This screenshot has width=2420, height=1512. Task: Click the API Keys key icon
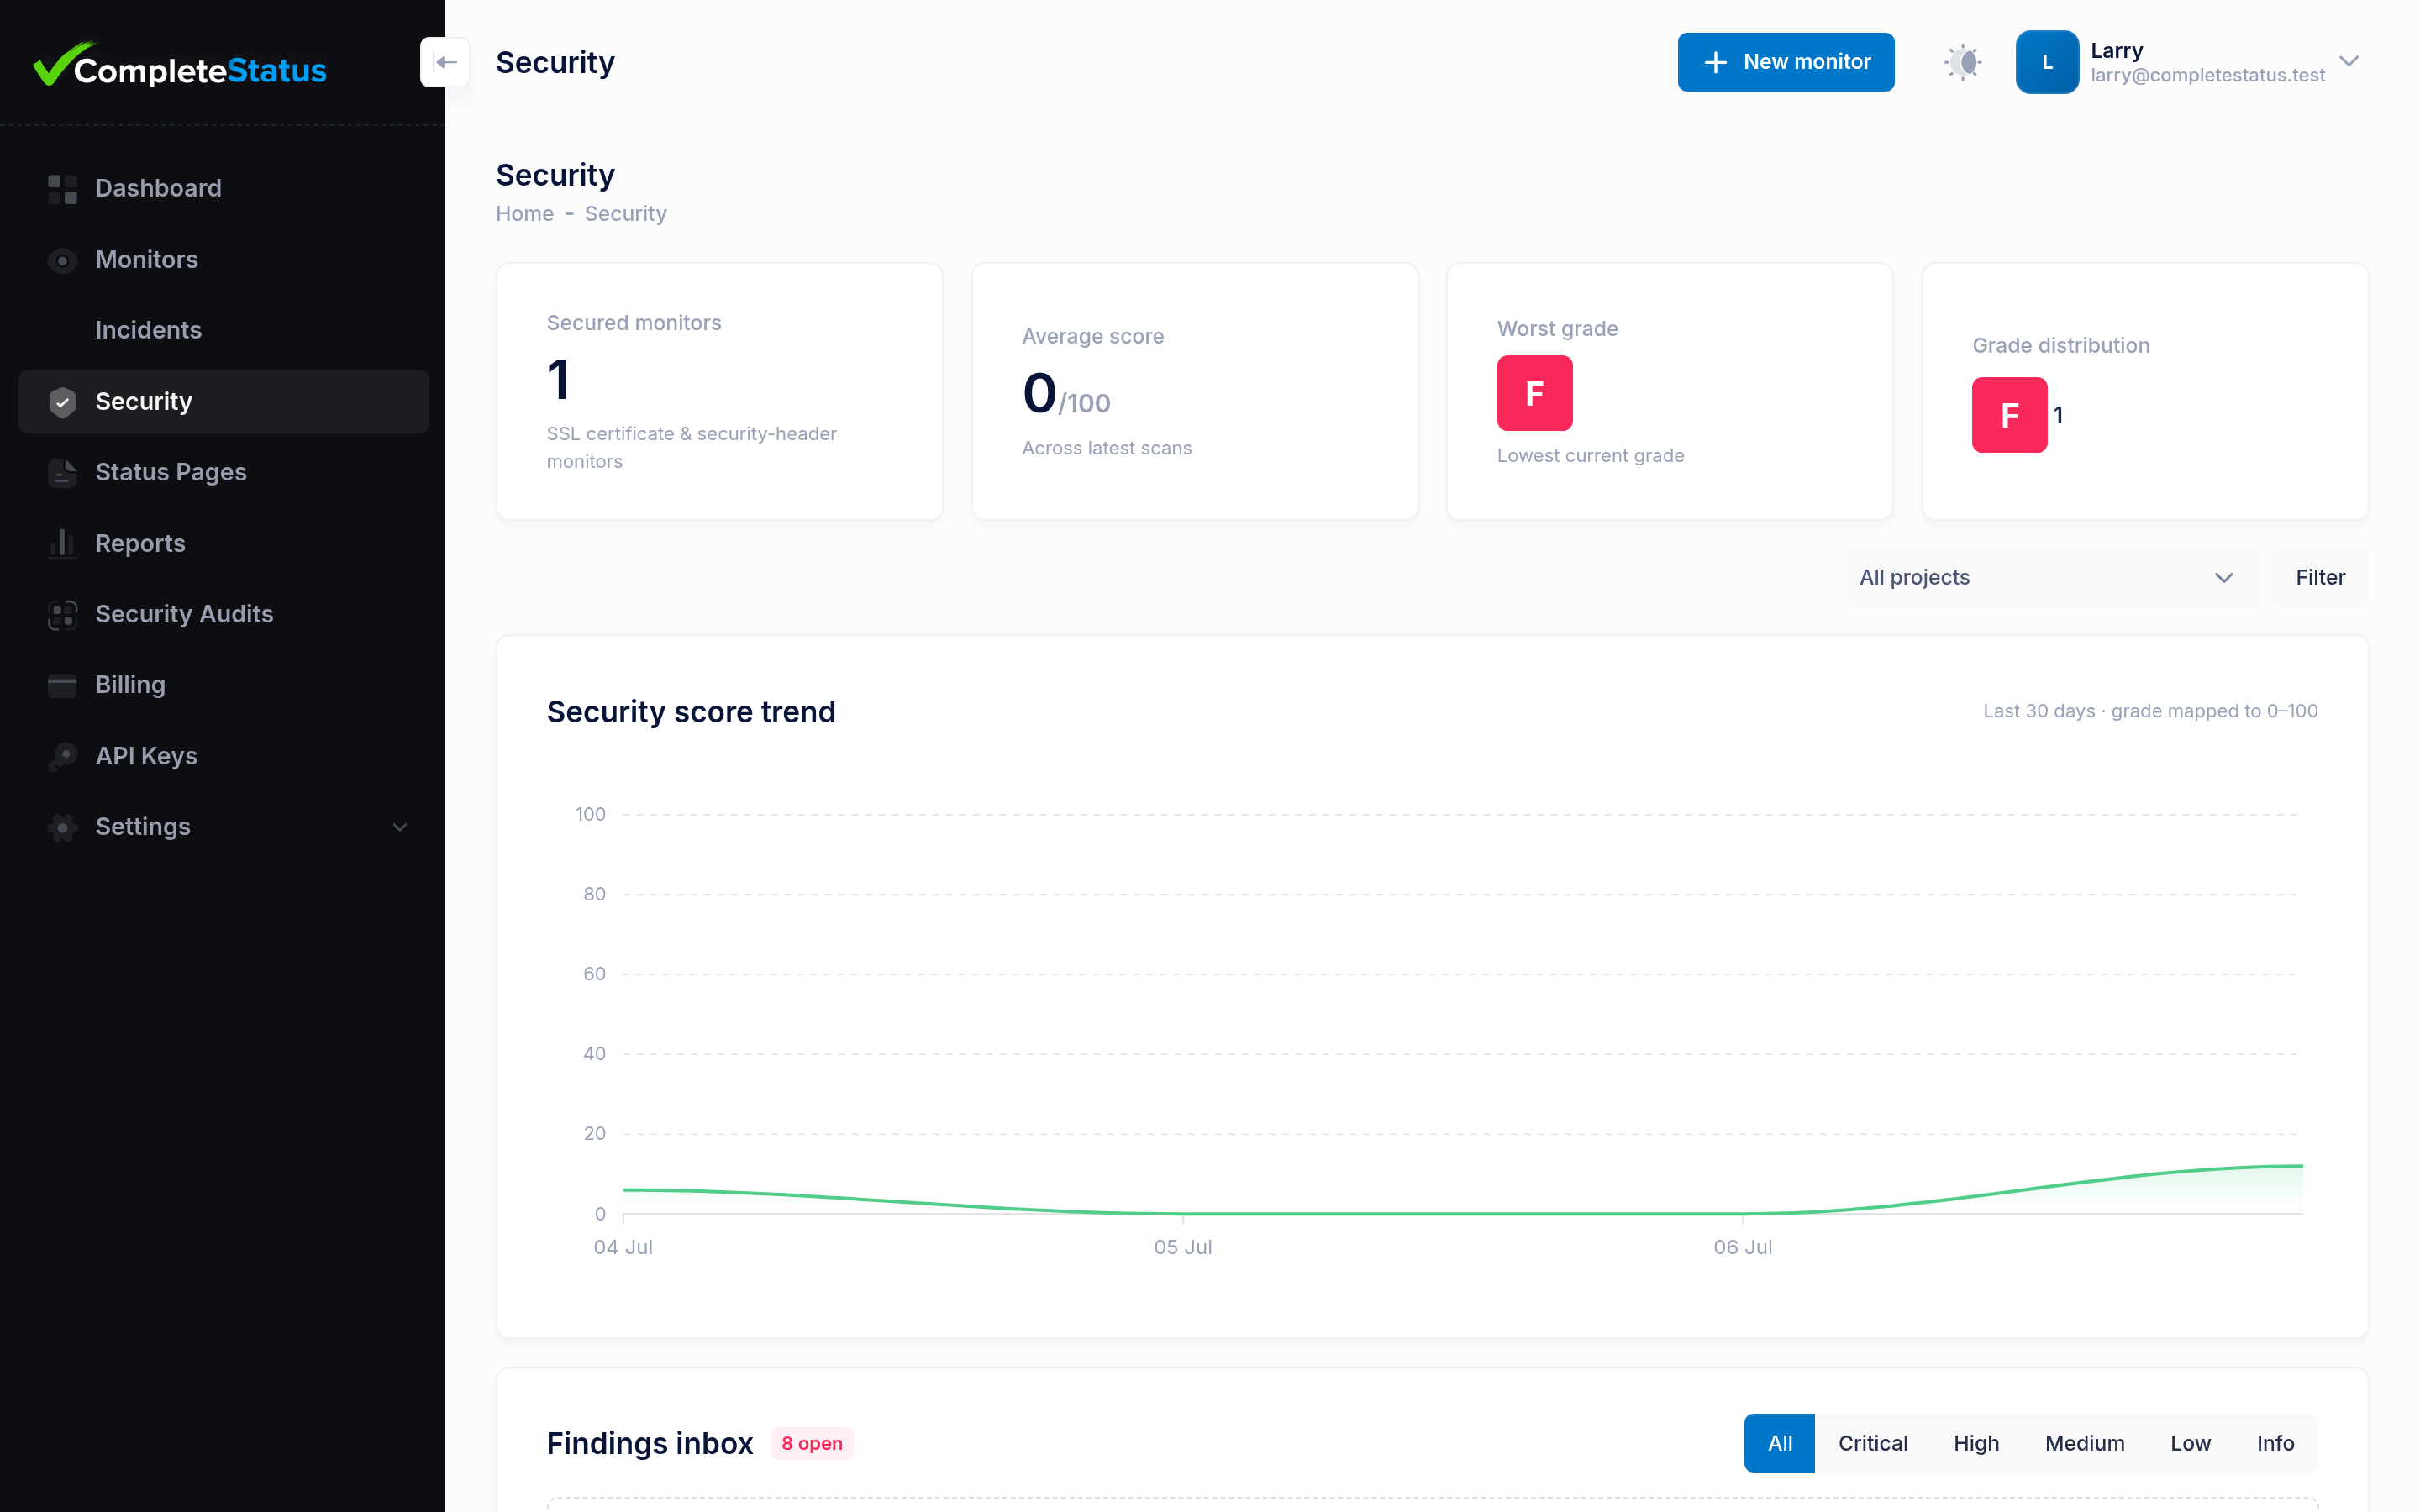point(62,756)
